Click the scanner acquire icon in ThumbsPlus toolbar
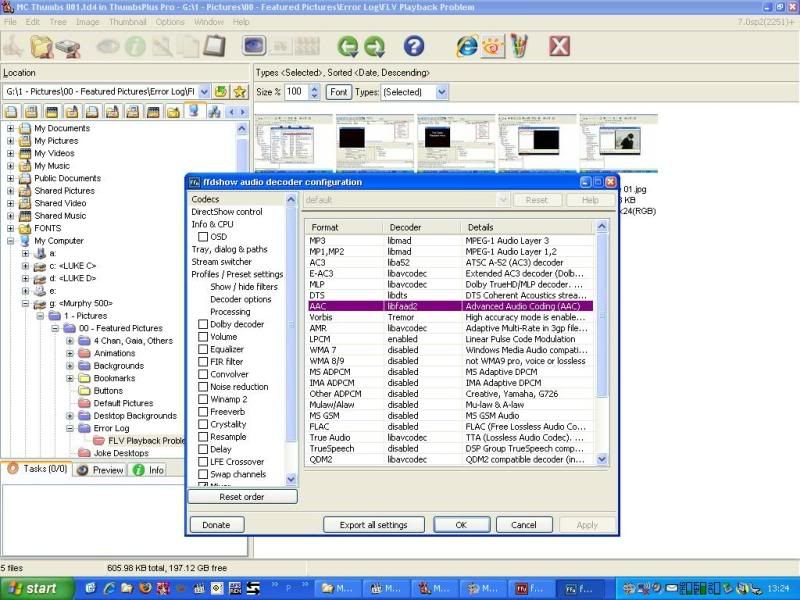 [68, 47]
